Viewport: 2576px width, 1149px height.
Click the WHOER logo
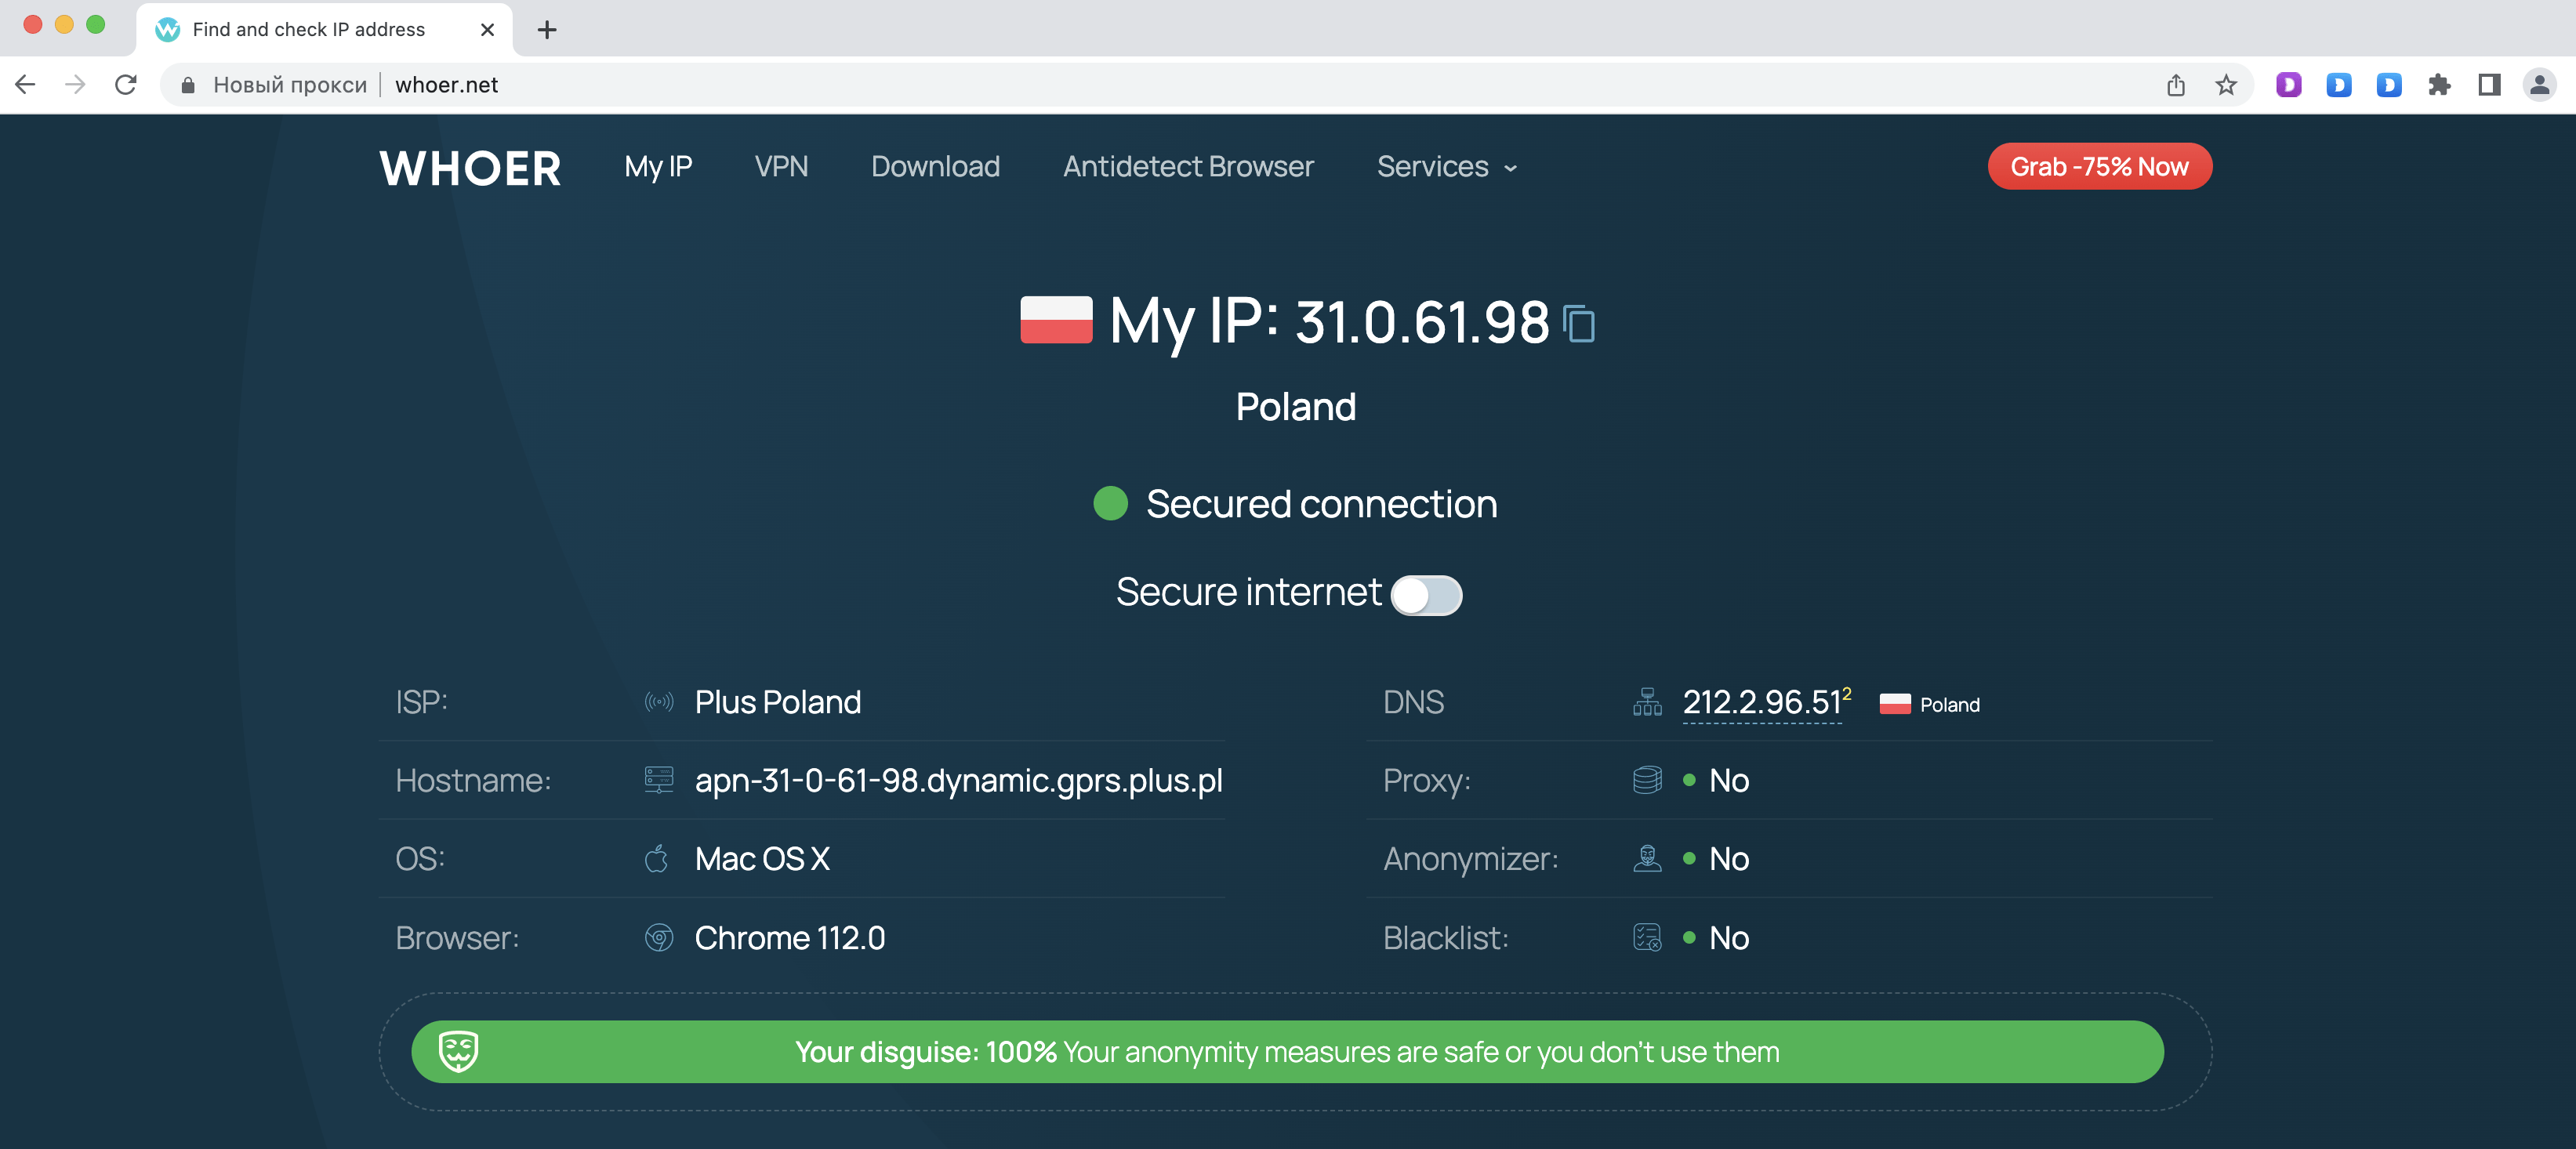click(470, 168)
